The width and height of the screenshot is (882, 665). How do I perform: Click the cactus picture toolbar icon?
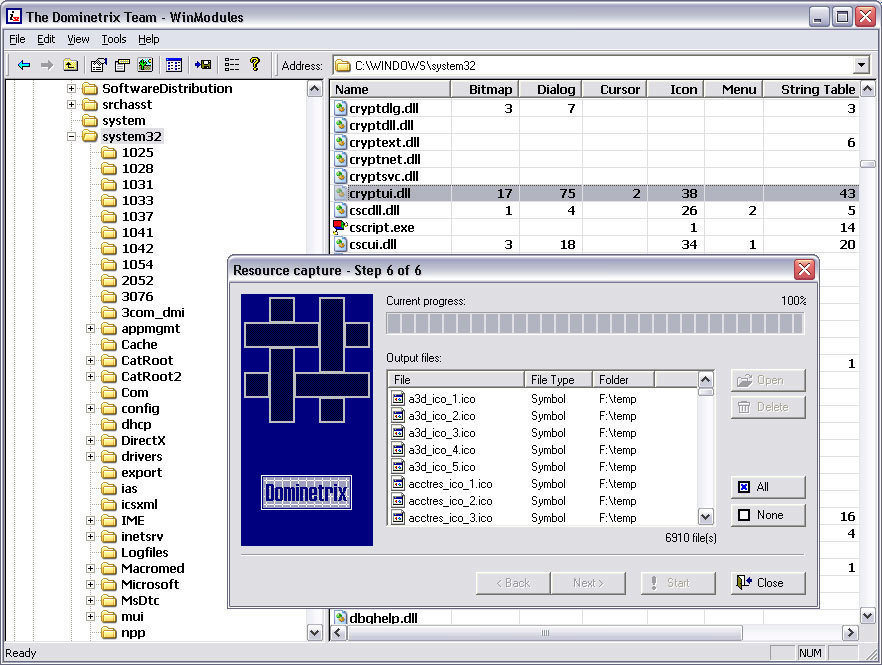point(145,65)
